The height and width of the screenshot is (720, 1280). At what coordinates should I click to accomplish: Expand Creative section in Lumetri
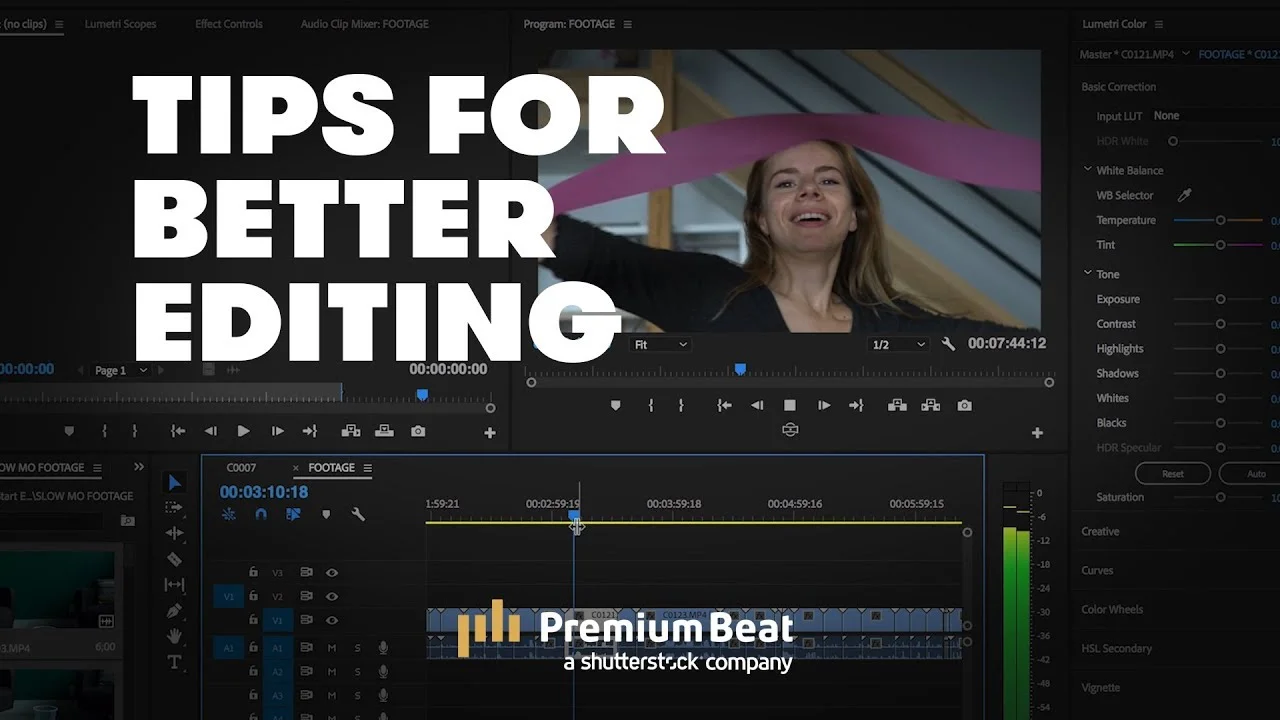1100,531
